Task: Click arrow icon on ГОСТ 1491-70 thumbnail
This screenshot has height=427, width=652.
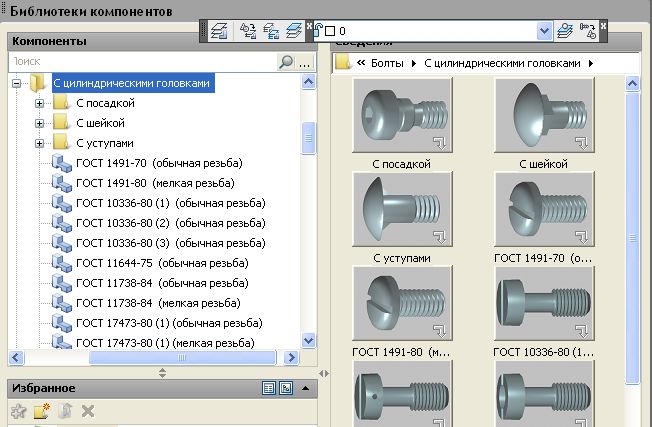Action: coord(581,237)
